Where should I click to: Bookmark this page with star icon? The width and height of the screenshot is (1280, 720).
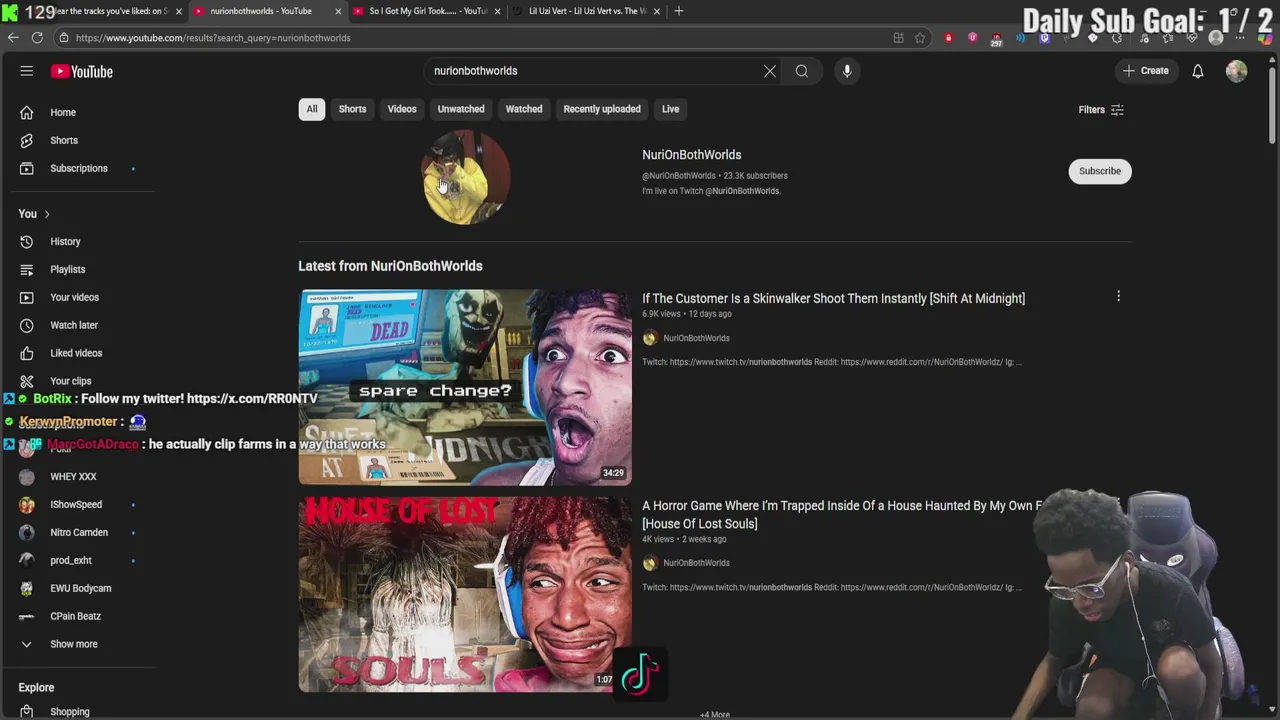(920, 38)
